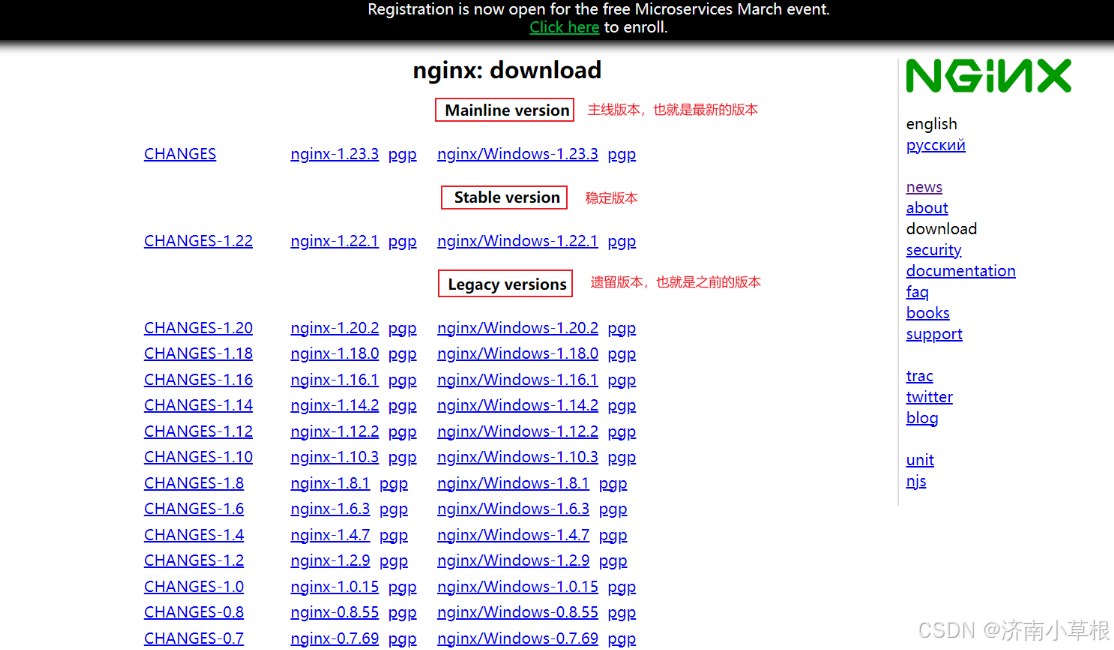
Task: Open CHANGES-0.8 link
Action: tap(194, 613)
